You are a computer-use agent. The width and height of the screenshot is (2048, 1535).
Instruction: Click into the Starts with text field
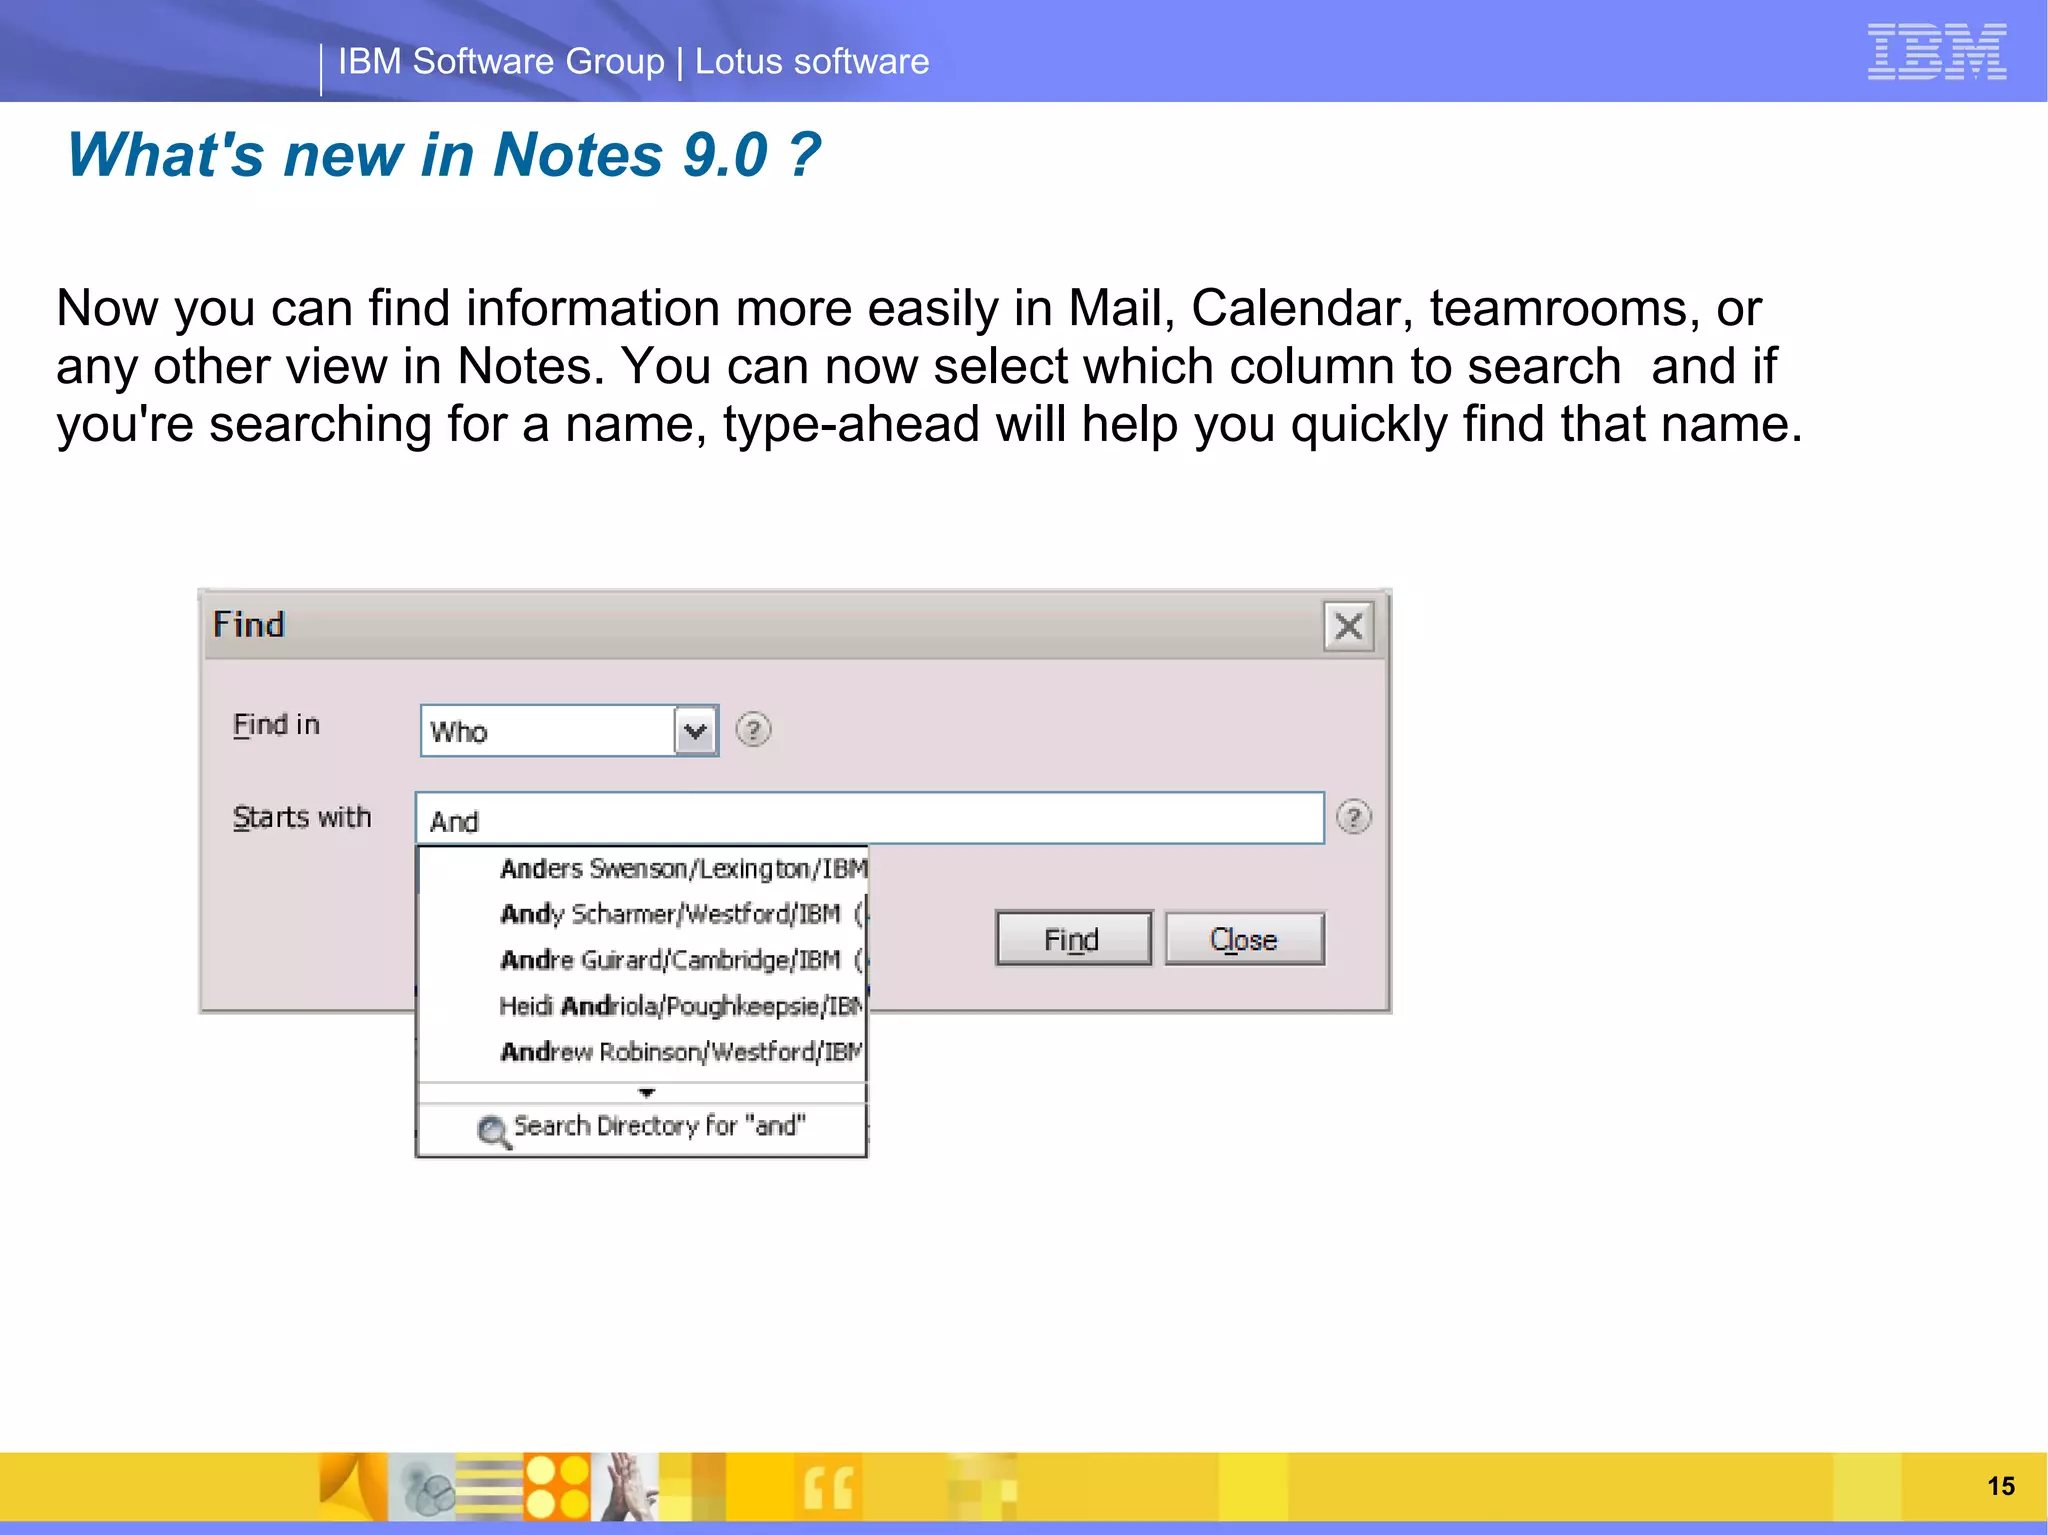870,819
